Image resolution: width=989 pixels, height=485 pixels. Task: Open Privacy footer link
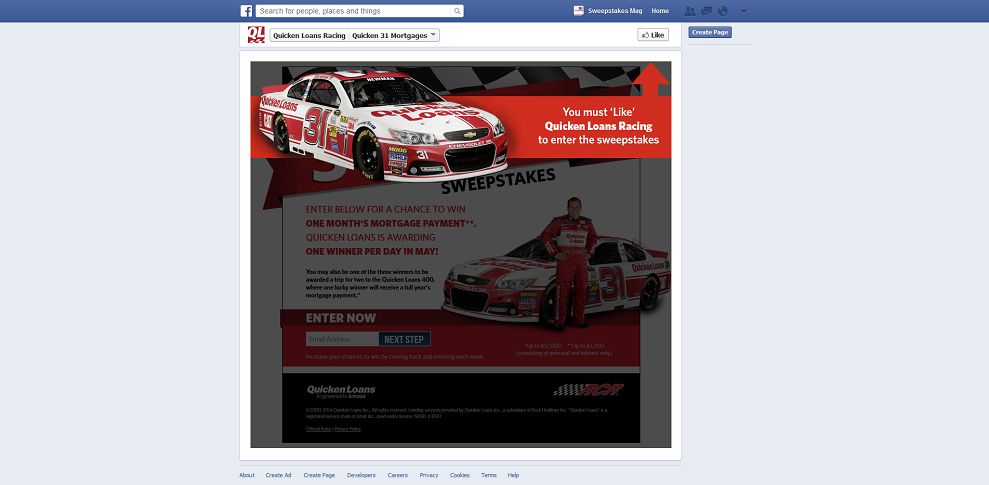coord(429,476)
